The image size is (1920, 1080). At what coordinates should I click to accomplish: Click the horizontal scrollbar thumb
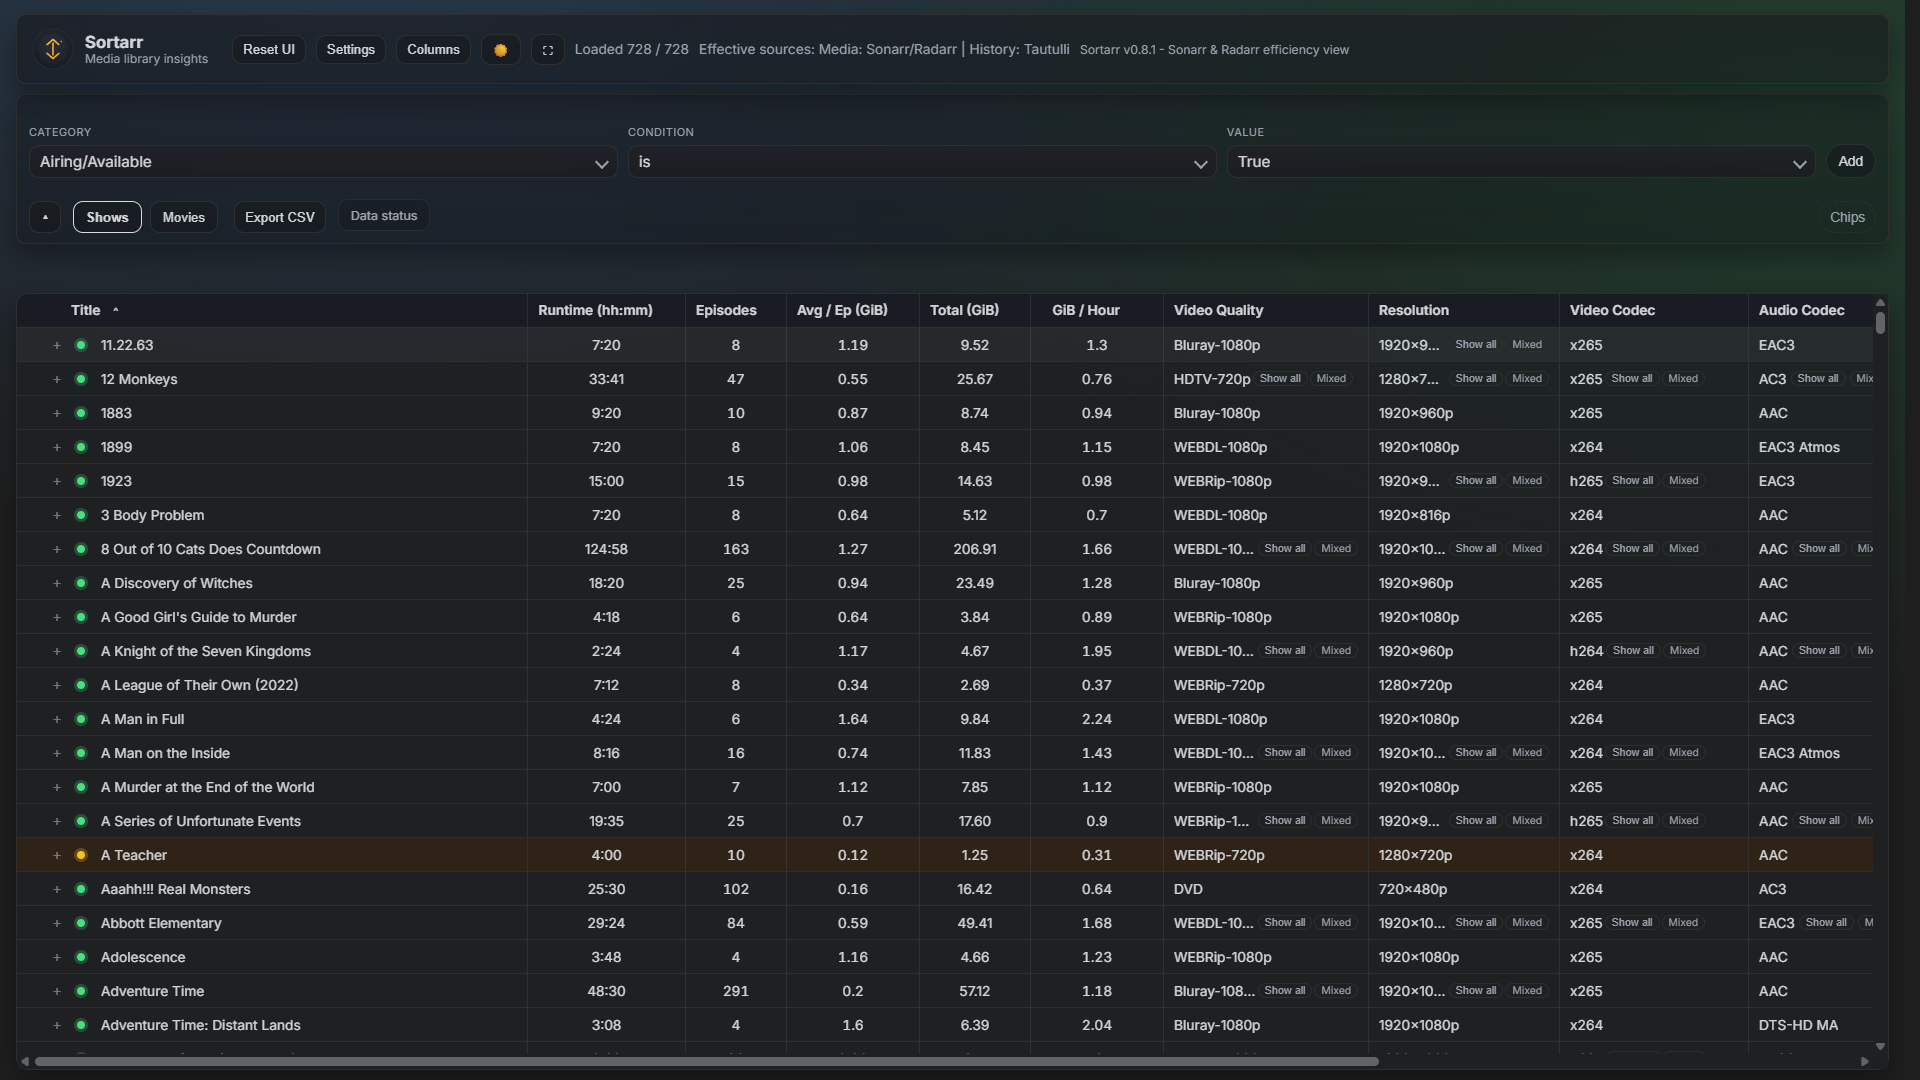tap(705, 1062)
